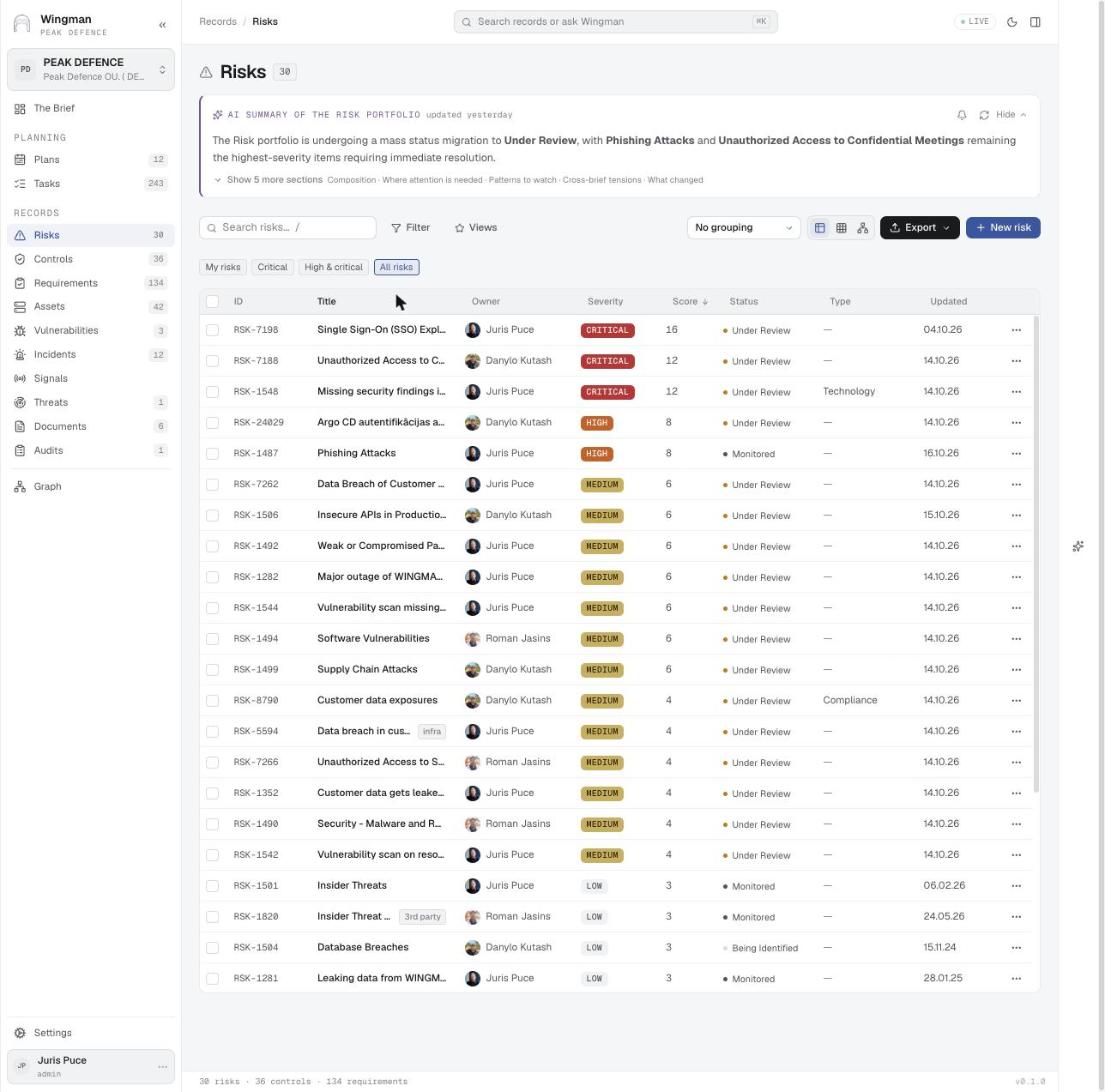This screenshot has height=1092, width=1105.
Task: Open Controls in sidebar
Action: pos(91,259)
